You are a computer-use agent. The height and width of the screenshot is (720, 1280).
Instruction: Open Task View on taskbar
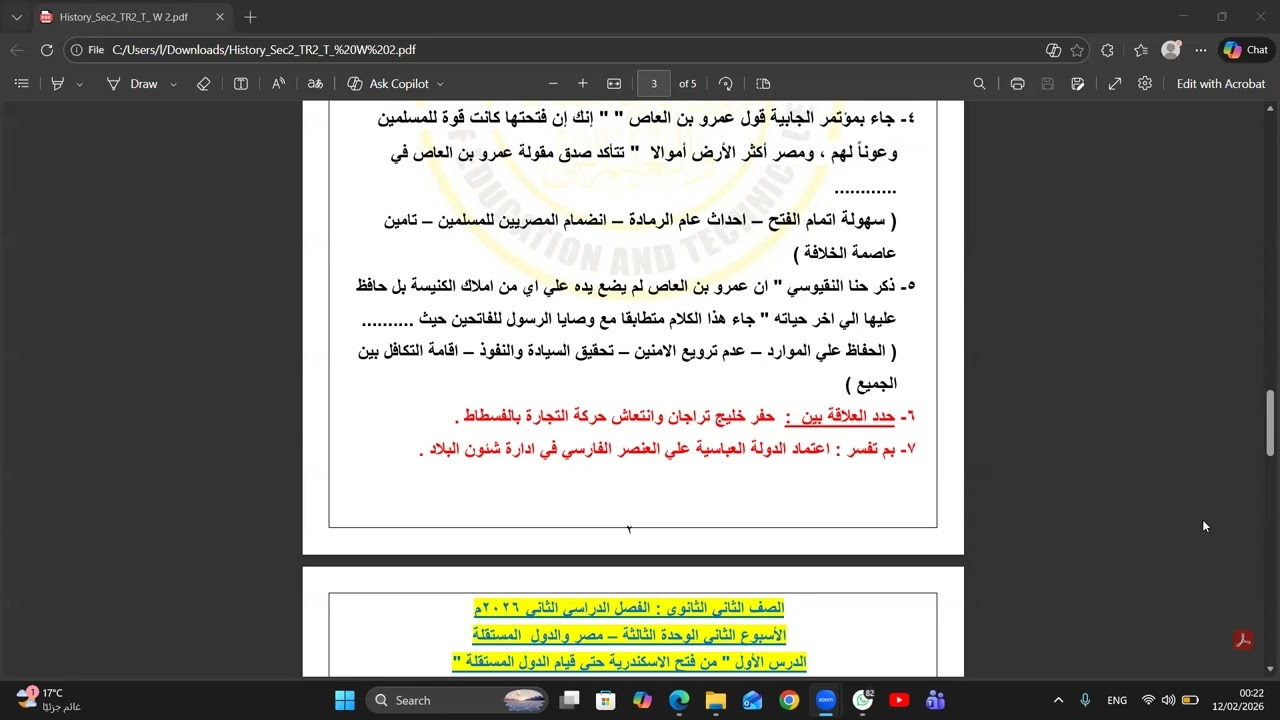(570, 700)
